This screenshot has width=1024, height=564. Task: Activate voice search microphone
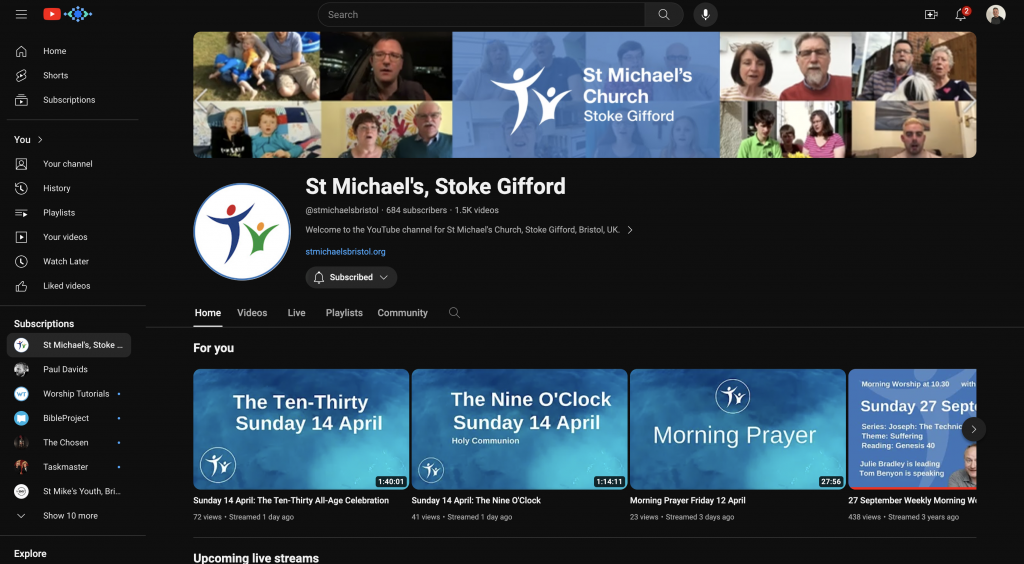(705, 14)
